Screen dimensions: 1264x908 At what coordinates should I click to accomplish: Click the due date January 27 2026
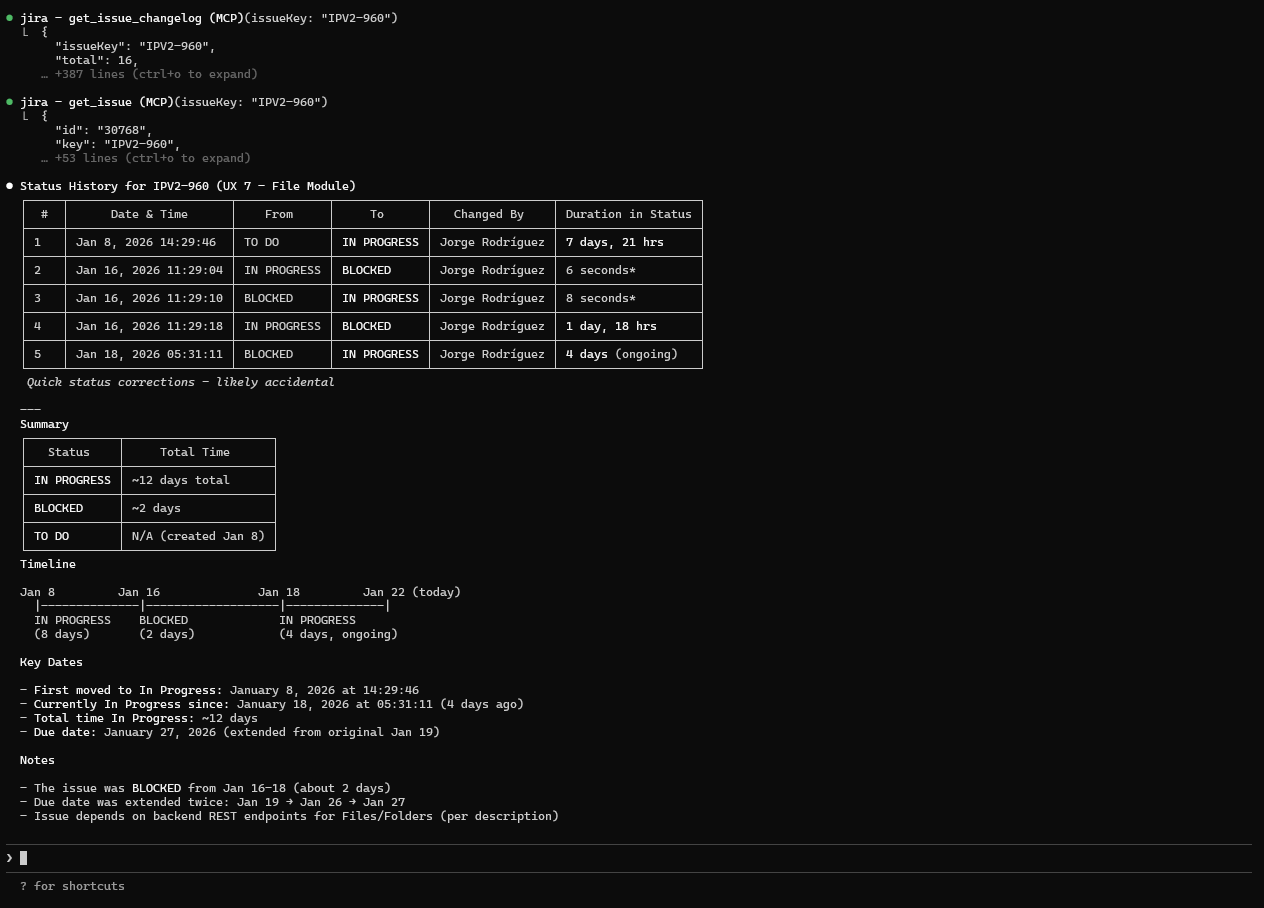pyautogui.click(x=160, y=731)
